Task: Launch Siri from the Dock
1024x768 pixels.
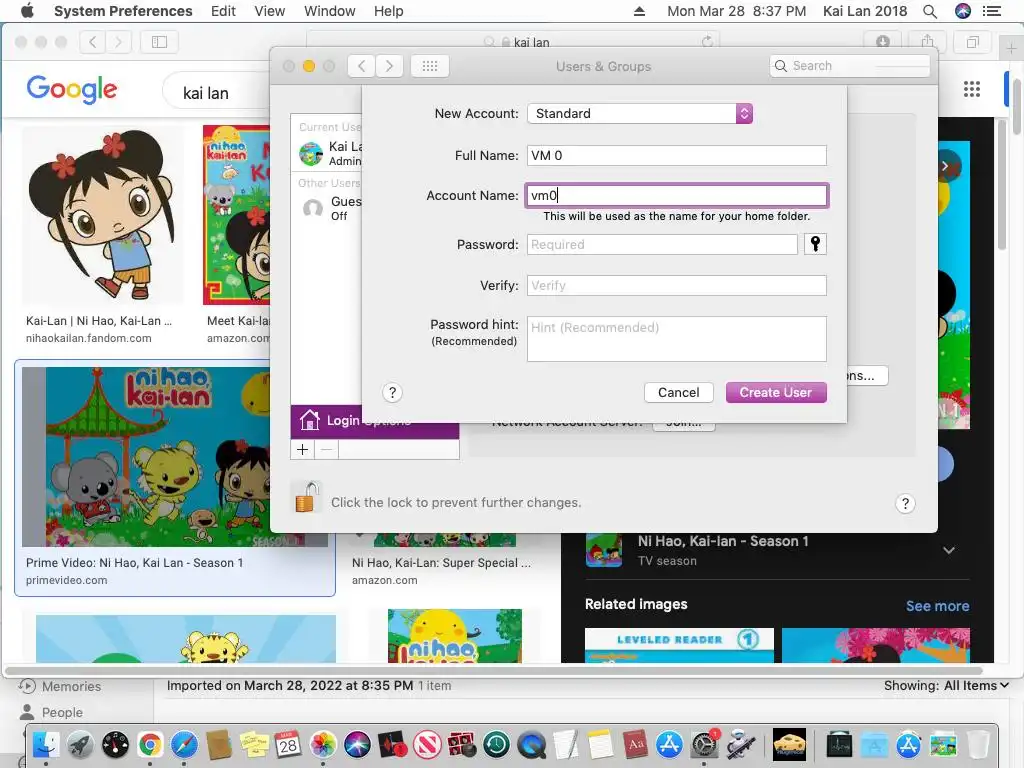Action: coord(357,744)
